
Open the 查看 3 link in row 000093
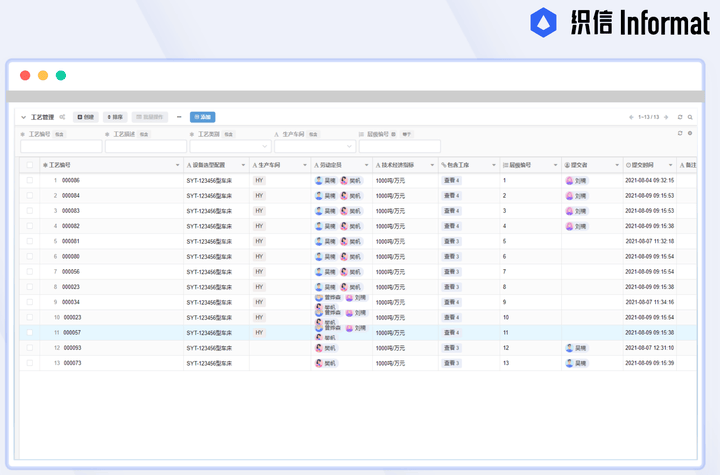coord(451,348)
